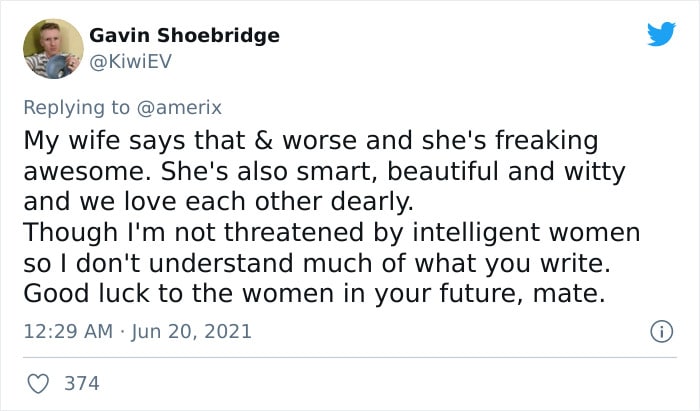Visit the @amerix mention
The image size is (700, 411).
pyautogui.click(x=179, y=108)
